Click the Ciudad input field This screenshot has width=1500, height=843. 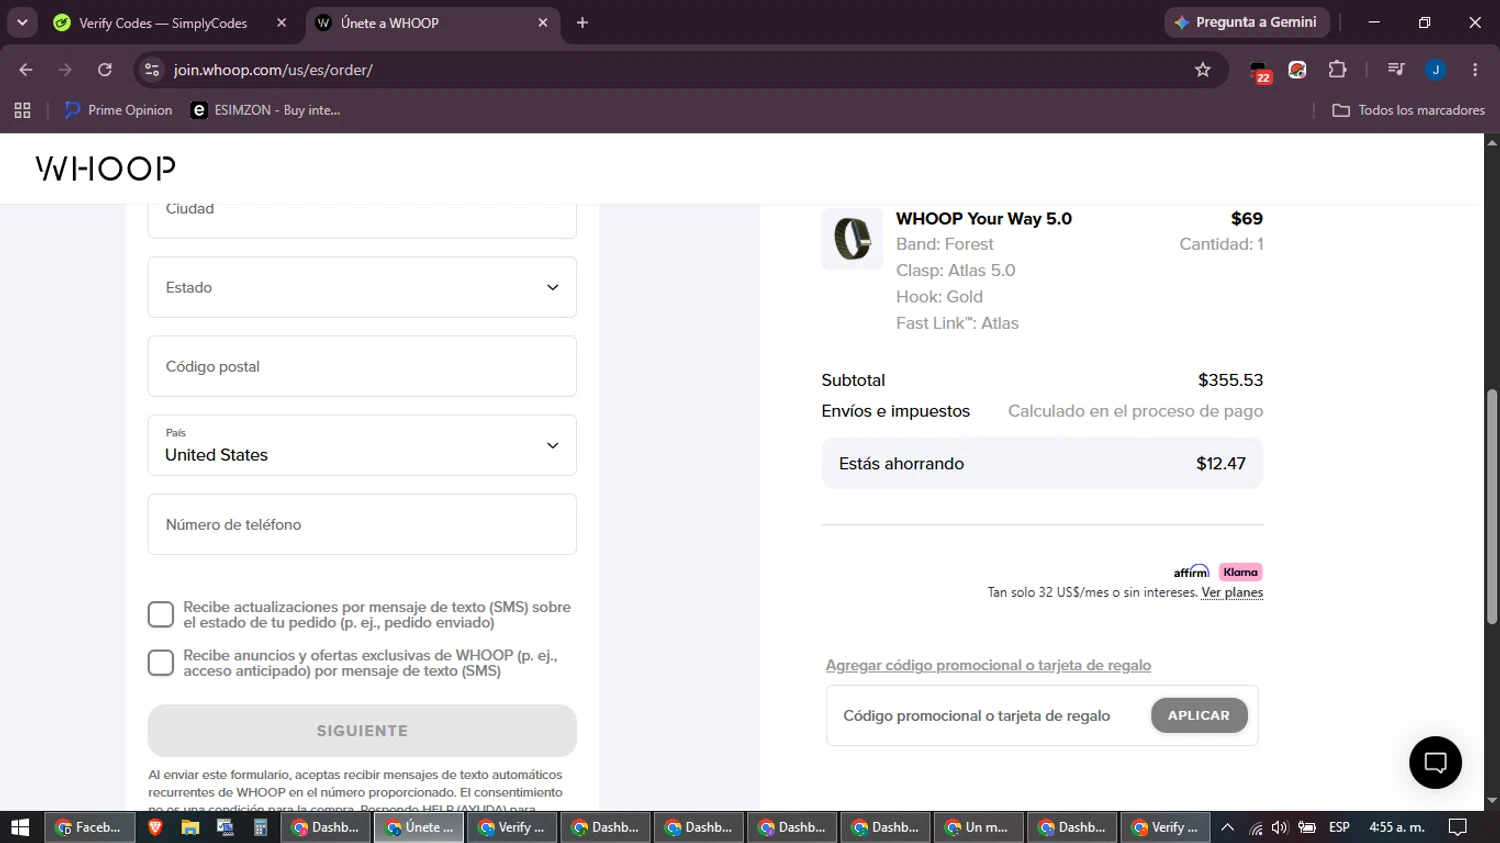pyautogui.click(x=362, y=220)
